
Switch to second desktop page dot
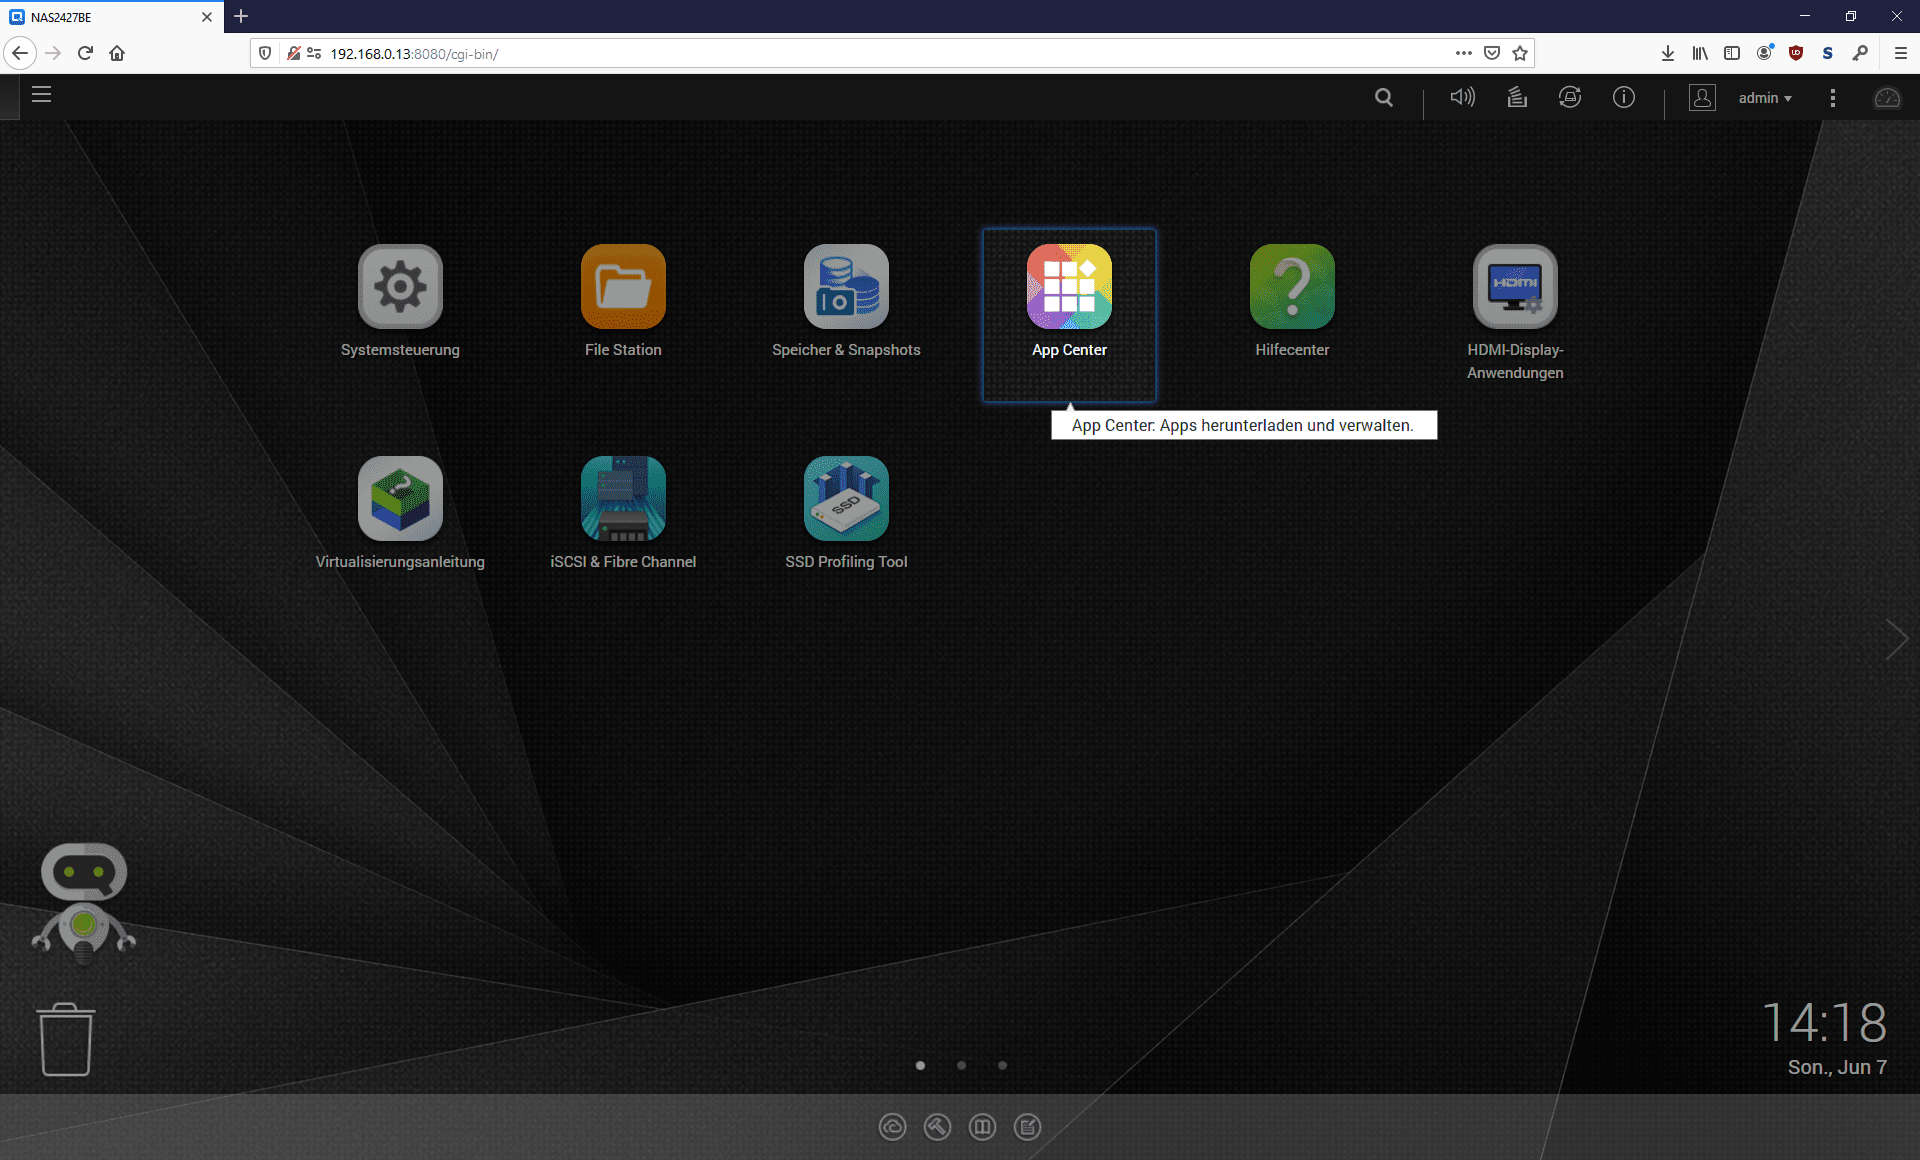point(961,1065)
